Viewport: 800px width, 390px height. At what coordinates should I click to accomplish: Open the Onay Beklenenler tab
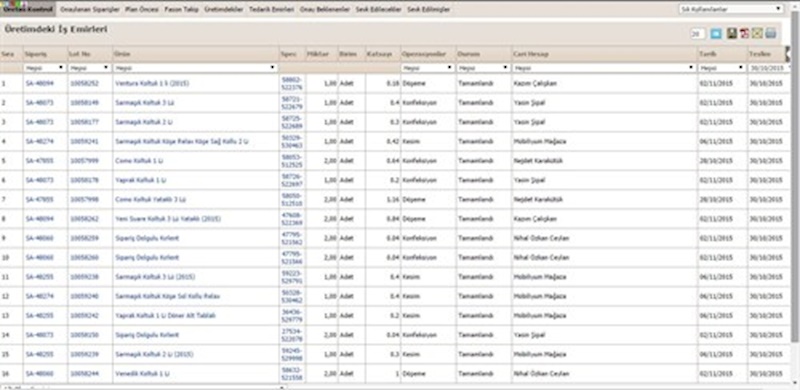point(325,9)
